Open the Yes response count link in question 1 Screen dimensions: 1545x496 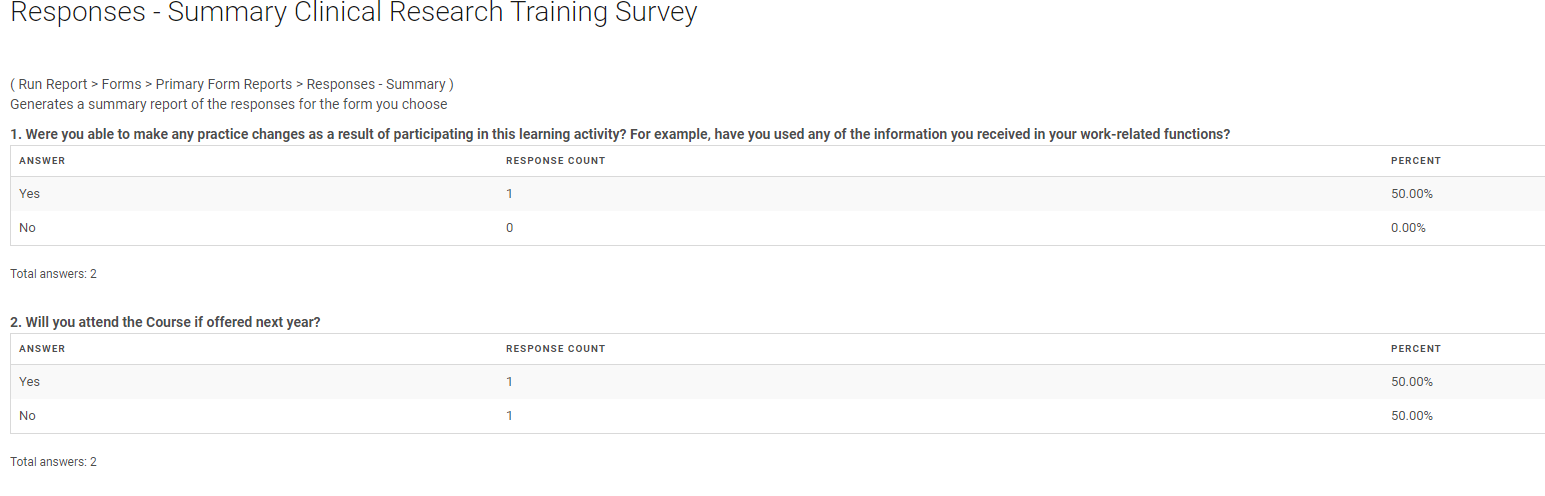509,194
